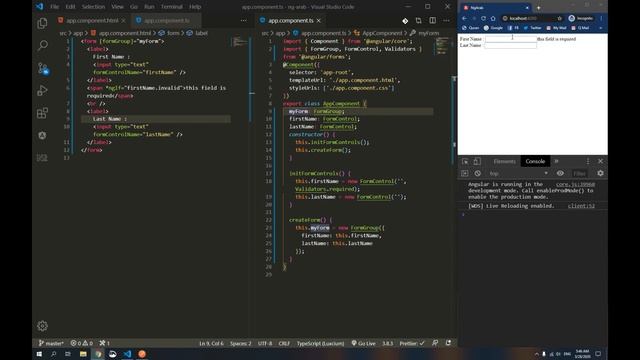
Task: Click the notifications bell in status bar
Action: click(x=448, y=343)
